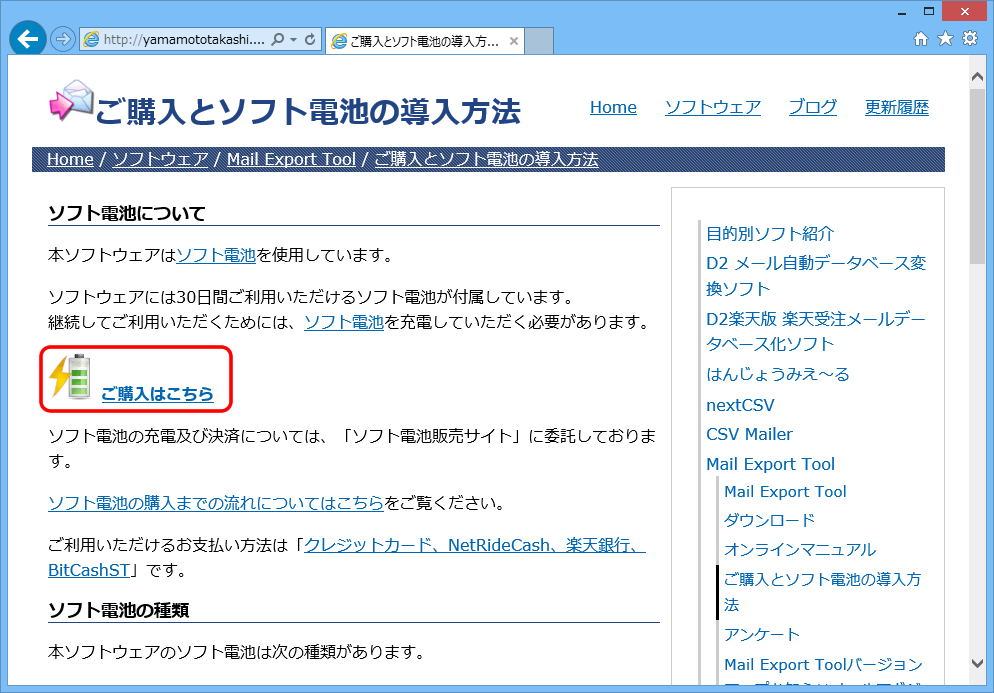Screen dimensions: 994x693
Task: Click the refresh icon in address bar
Action: pyautogui.click(x=310, y=40)
